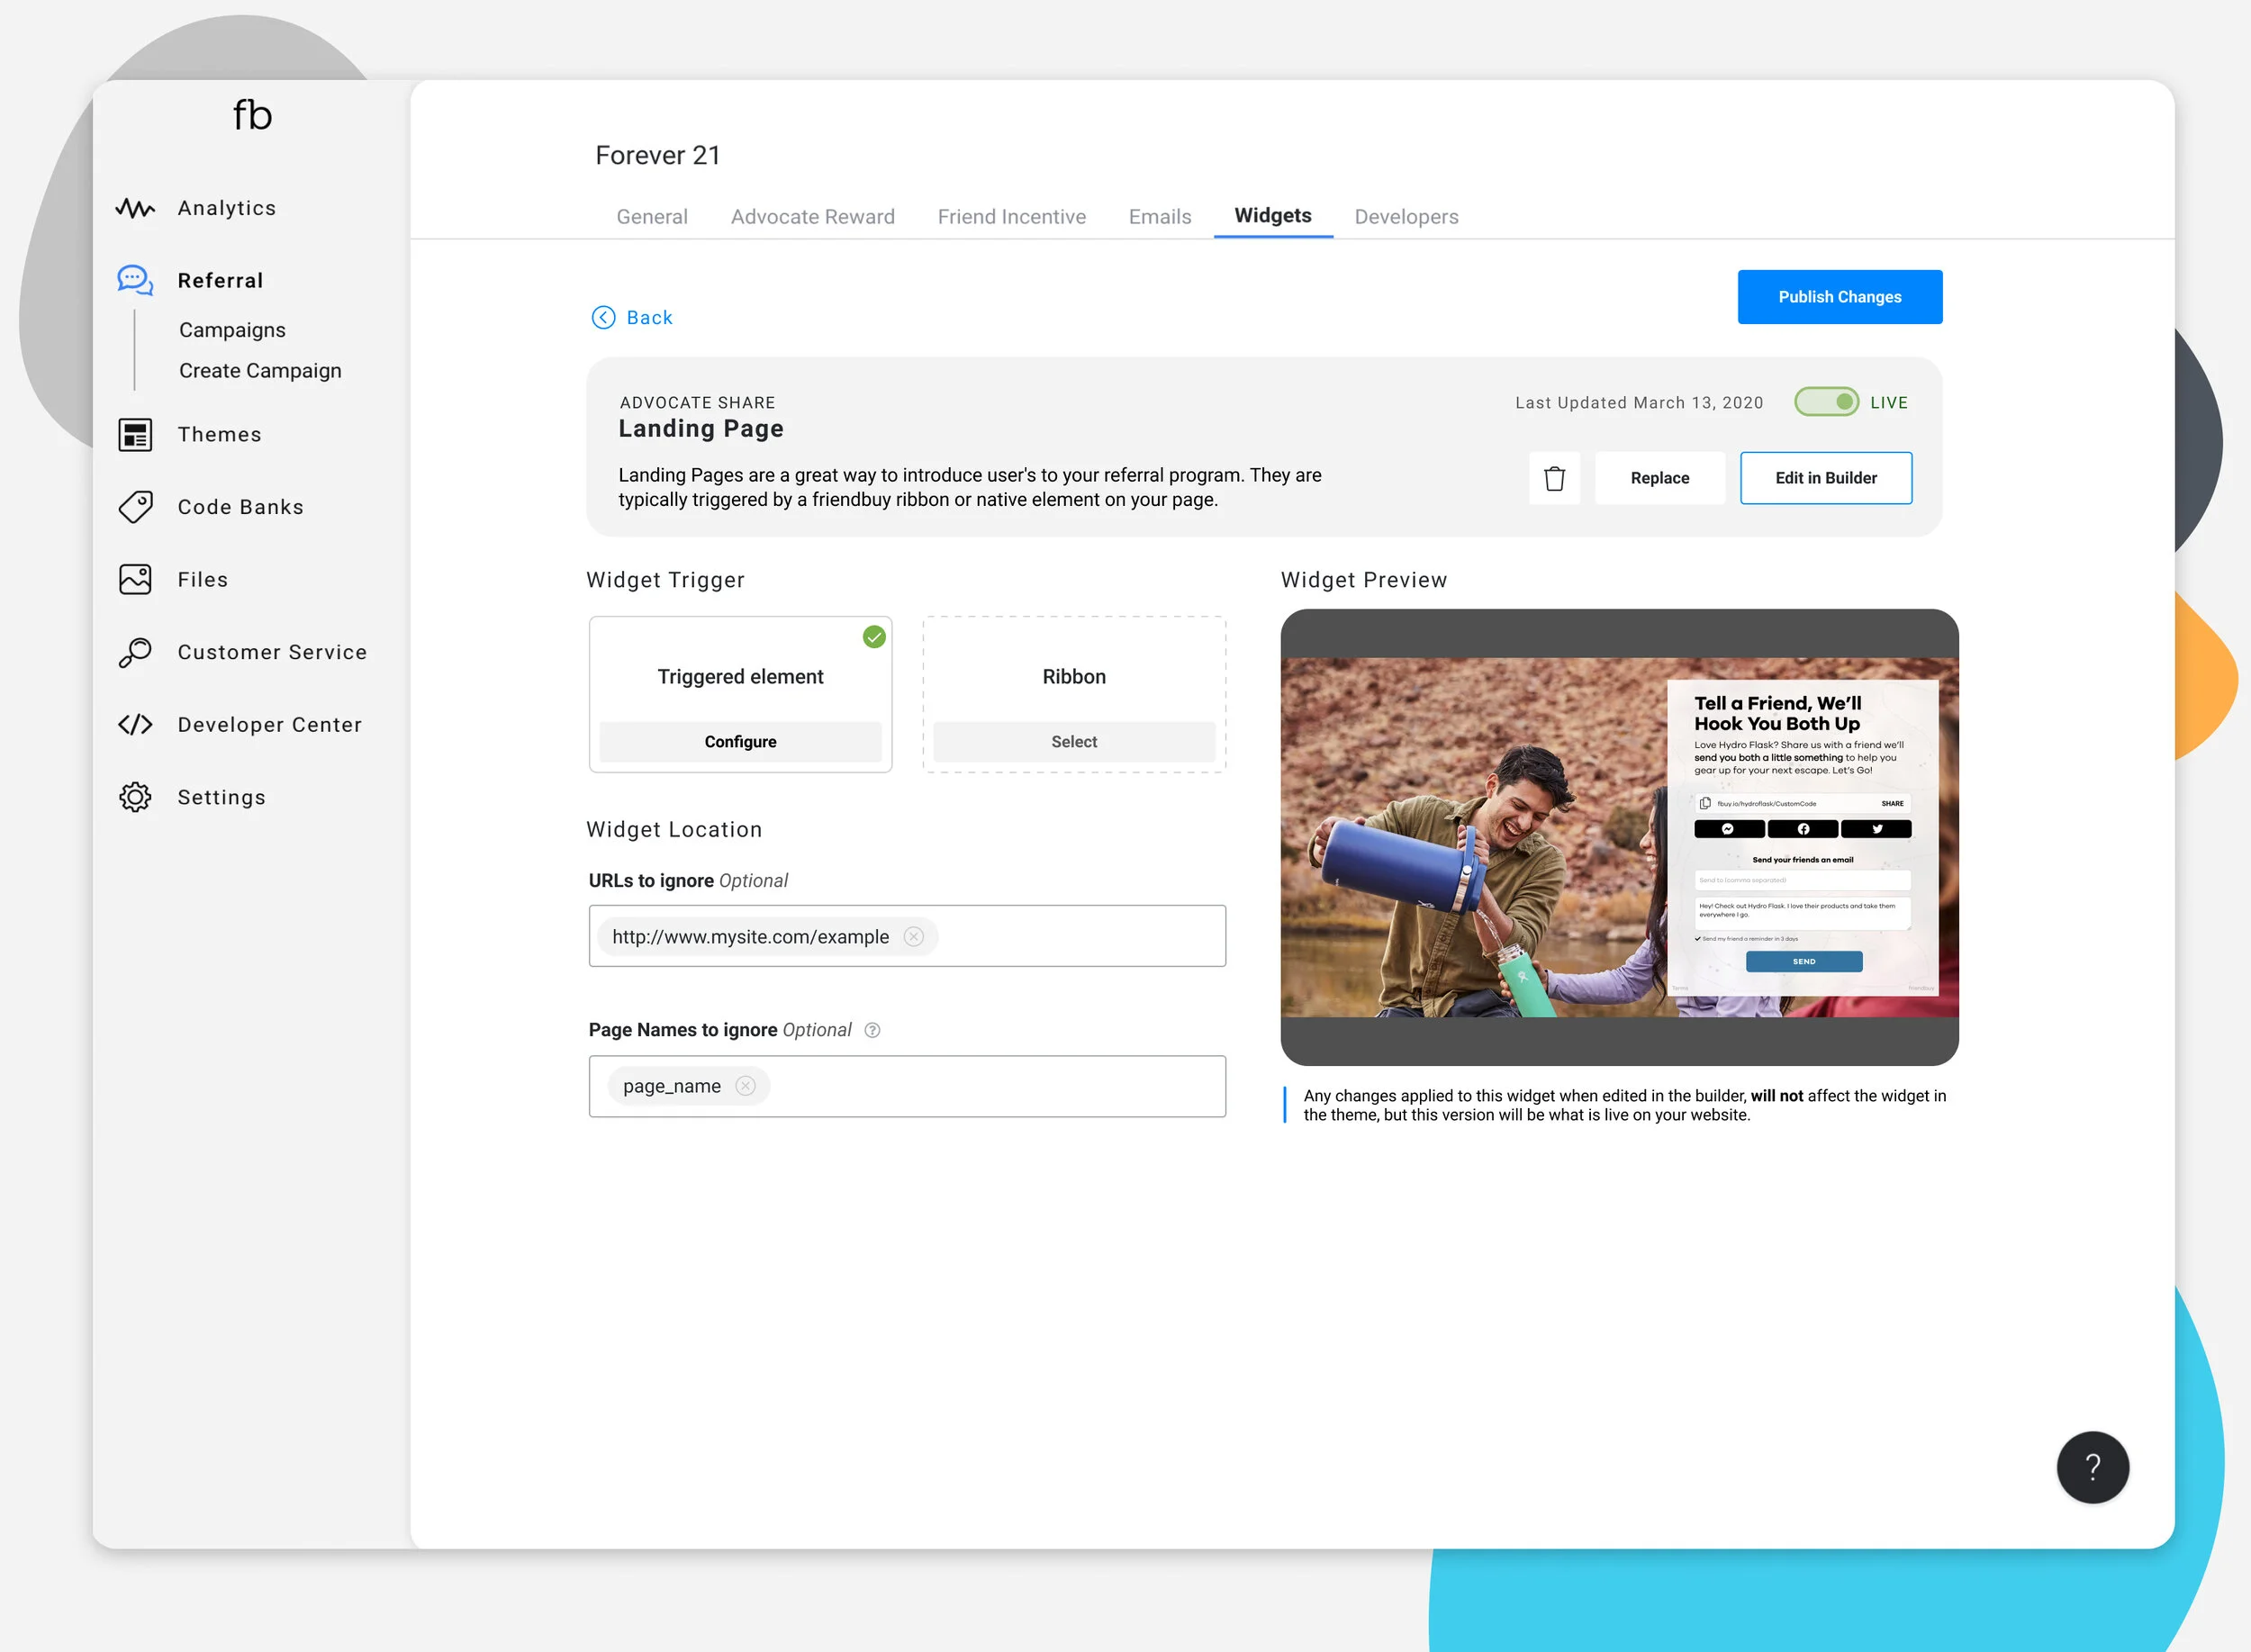Click the Settings gear icon
2251x1652 pixels.
[x=135, y=797]
